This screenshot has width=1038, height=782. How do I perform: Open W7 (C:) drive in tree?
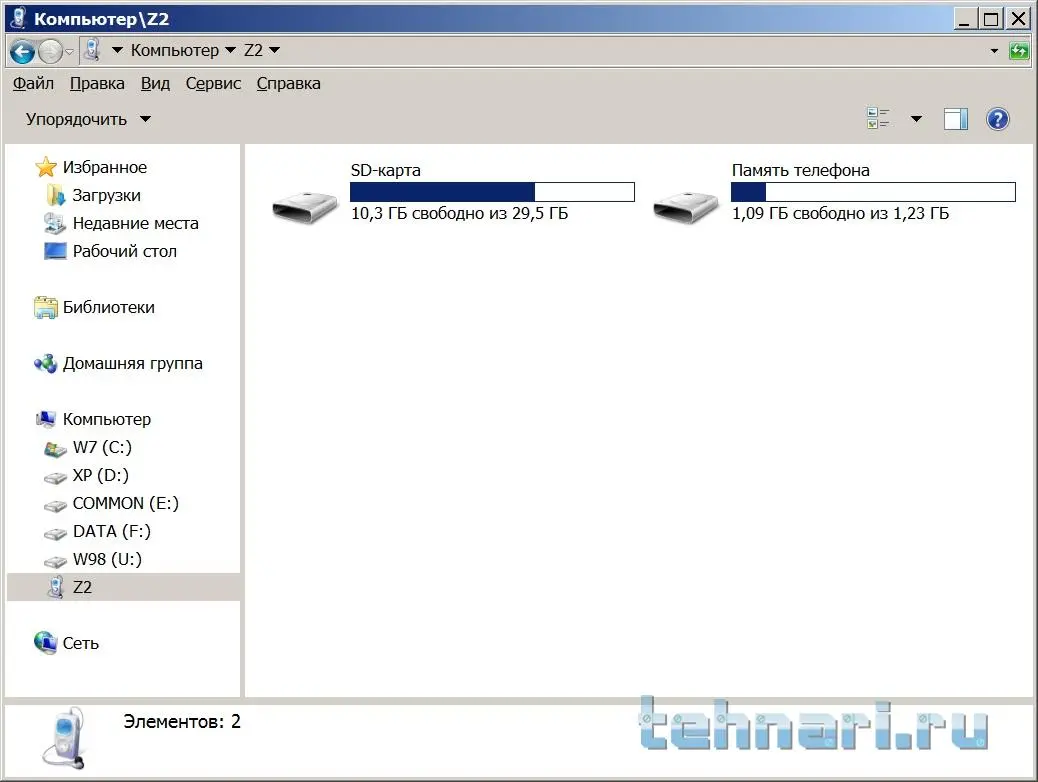tap(102, 447)
